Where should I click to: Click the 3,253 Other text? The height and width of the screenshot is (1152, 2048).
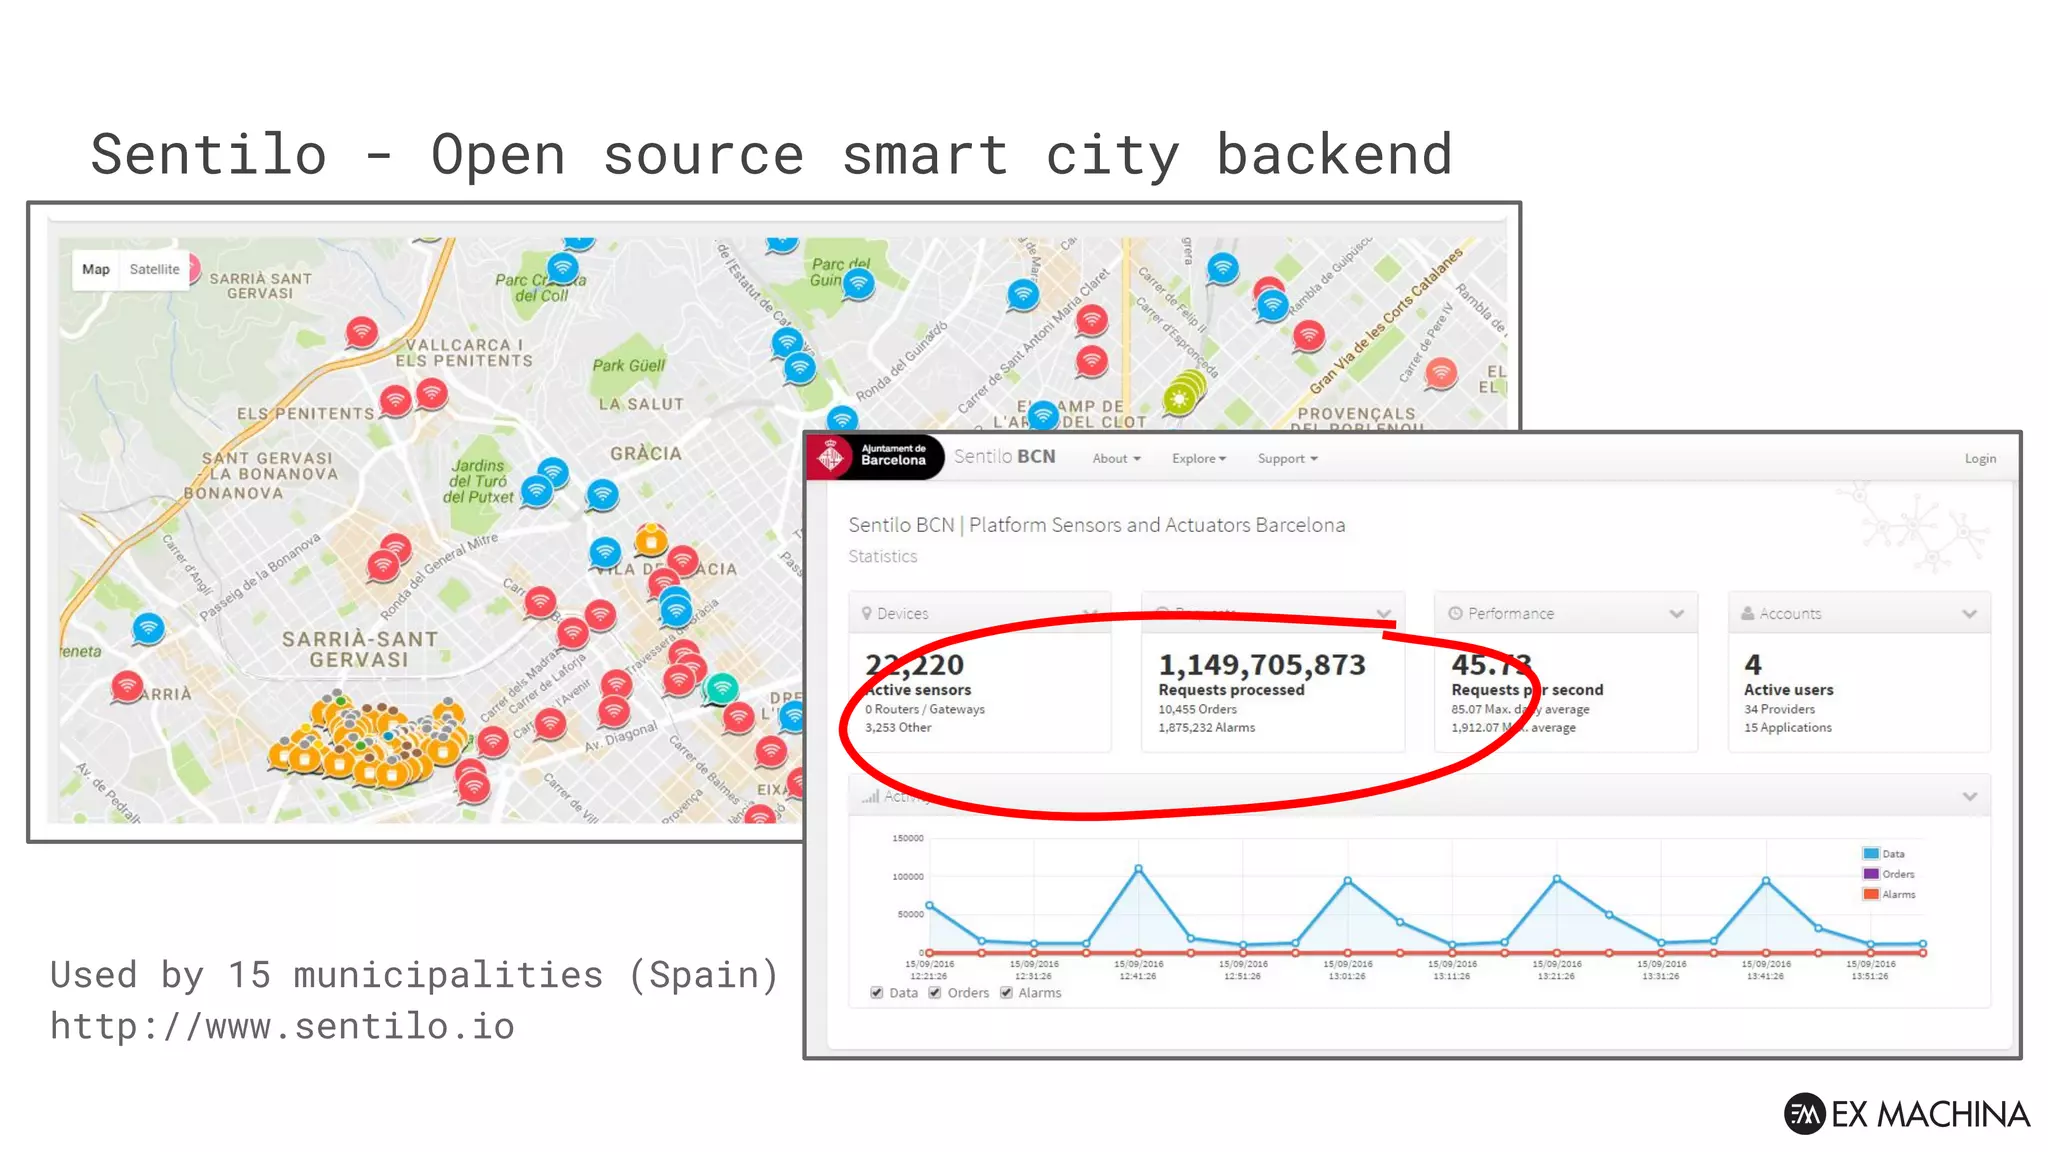[898, 727]
